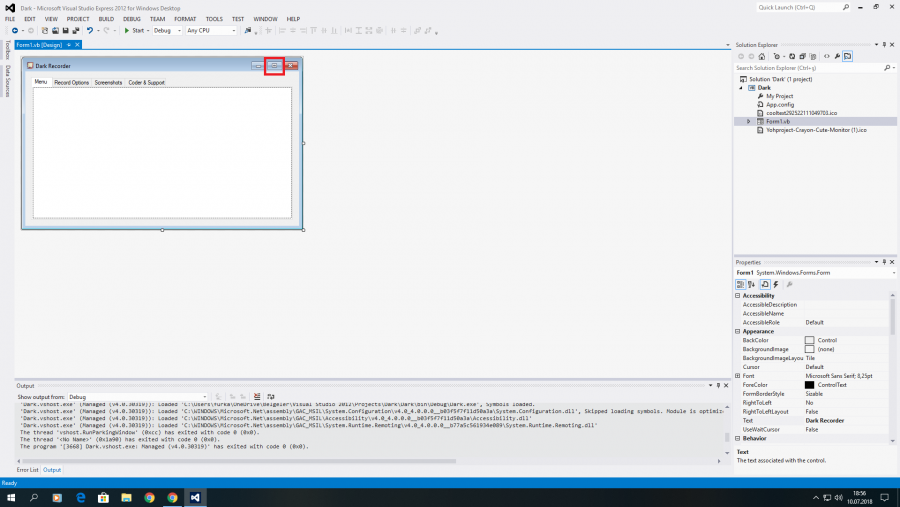Expand the Form1.vb tree node
The height and width of the screenshot is (507, 900).
point(748,122)
